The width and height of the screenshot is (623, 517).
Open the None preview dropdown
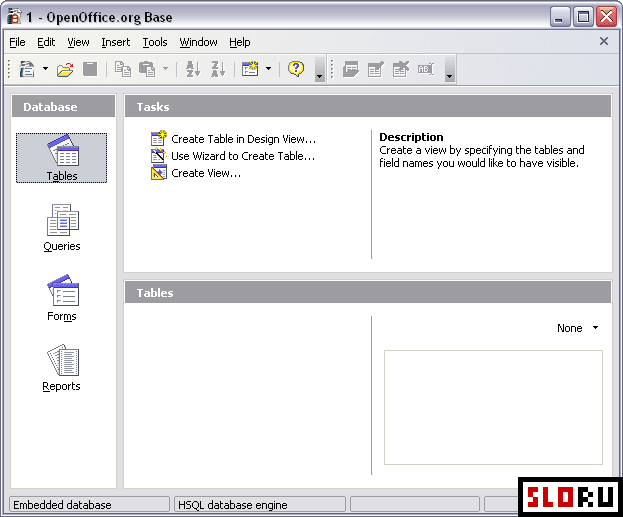coord(578,328)
